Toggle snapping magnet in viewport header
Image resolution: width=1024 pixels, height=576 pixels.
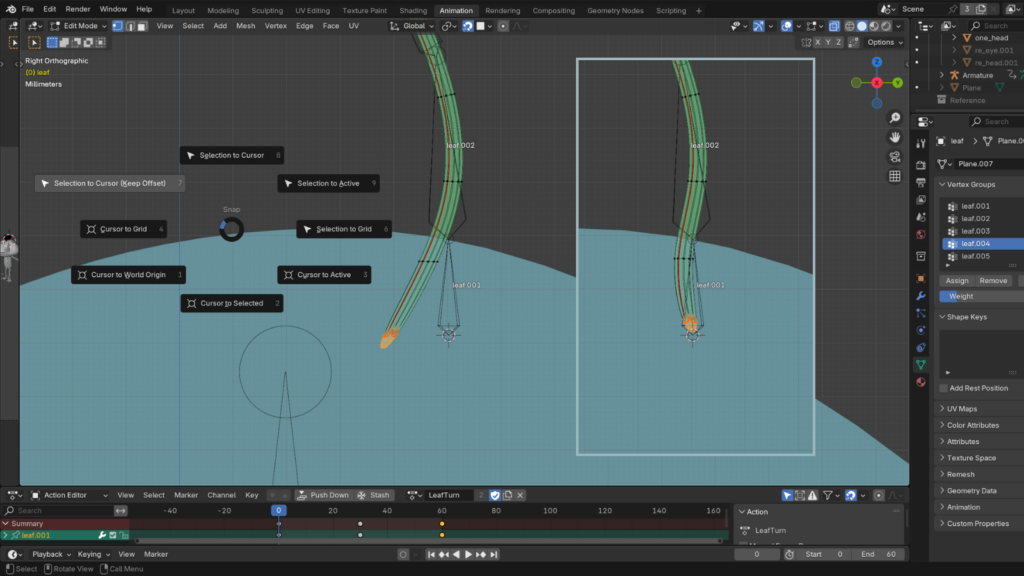tap(468, 26)
